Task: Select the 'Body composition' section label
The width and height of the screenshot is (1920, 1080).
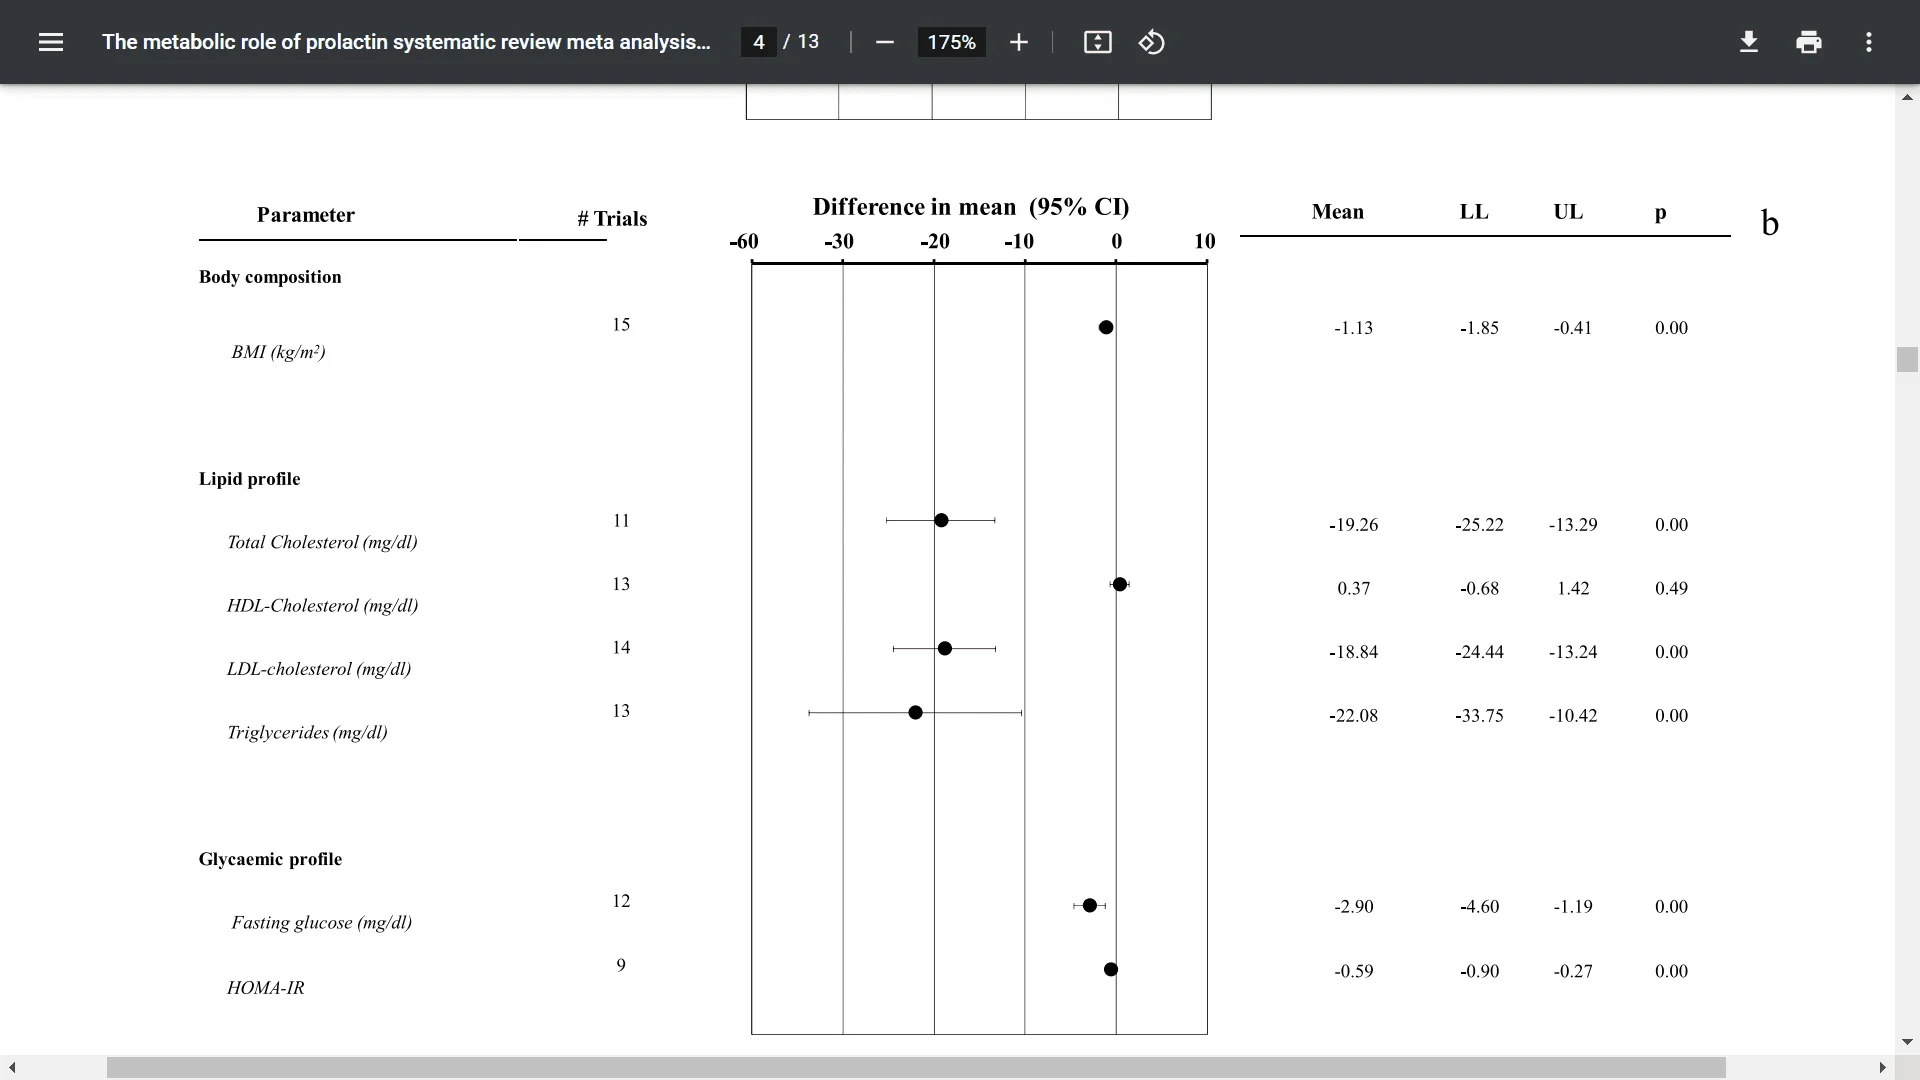Action: click(270, 277)
